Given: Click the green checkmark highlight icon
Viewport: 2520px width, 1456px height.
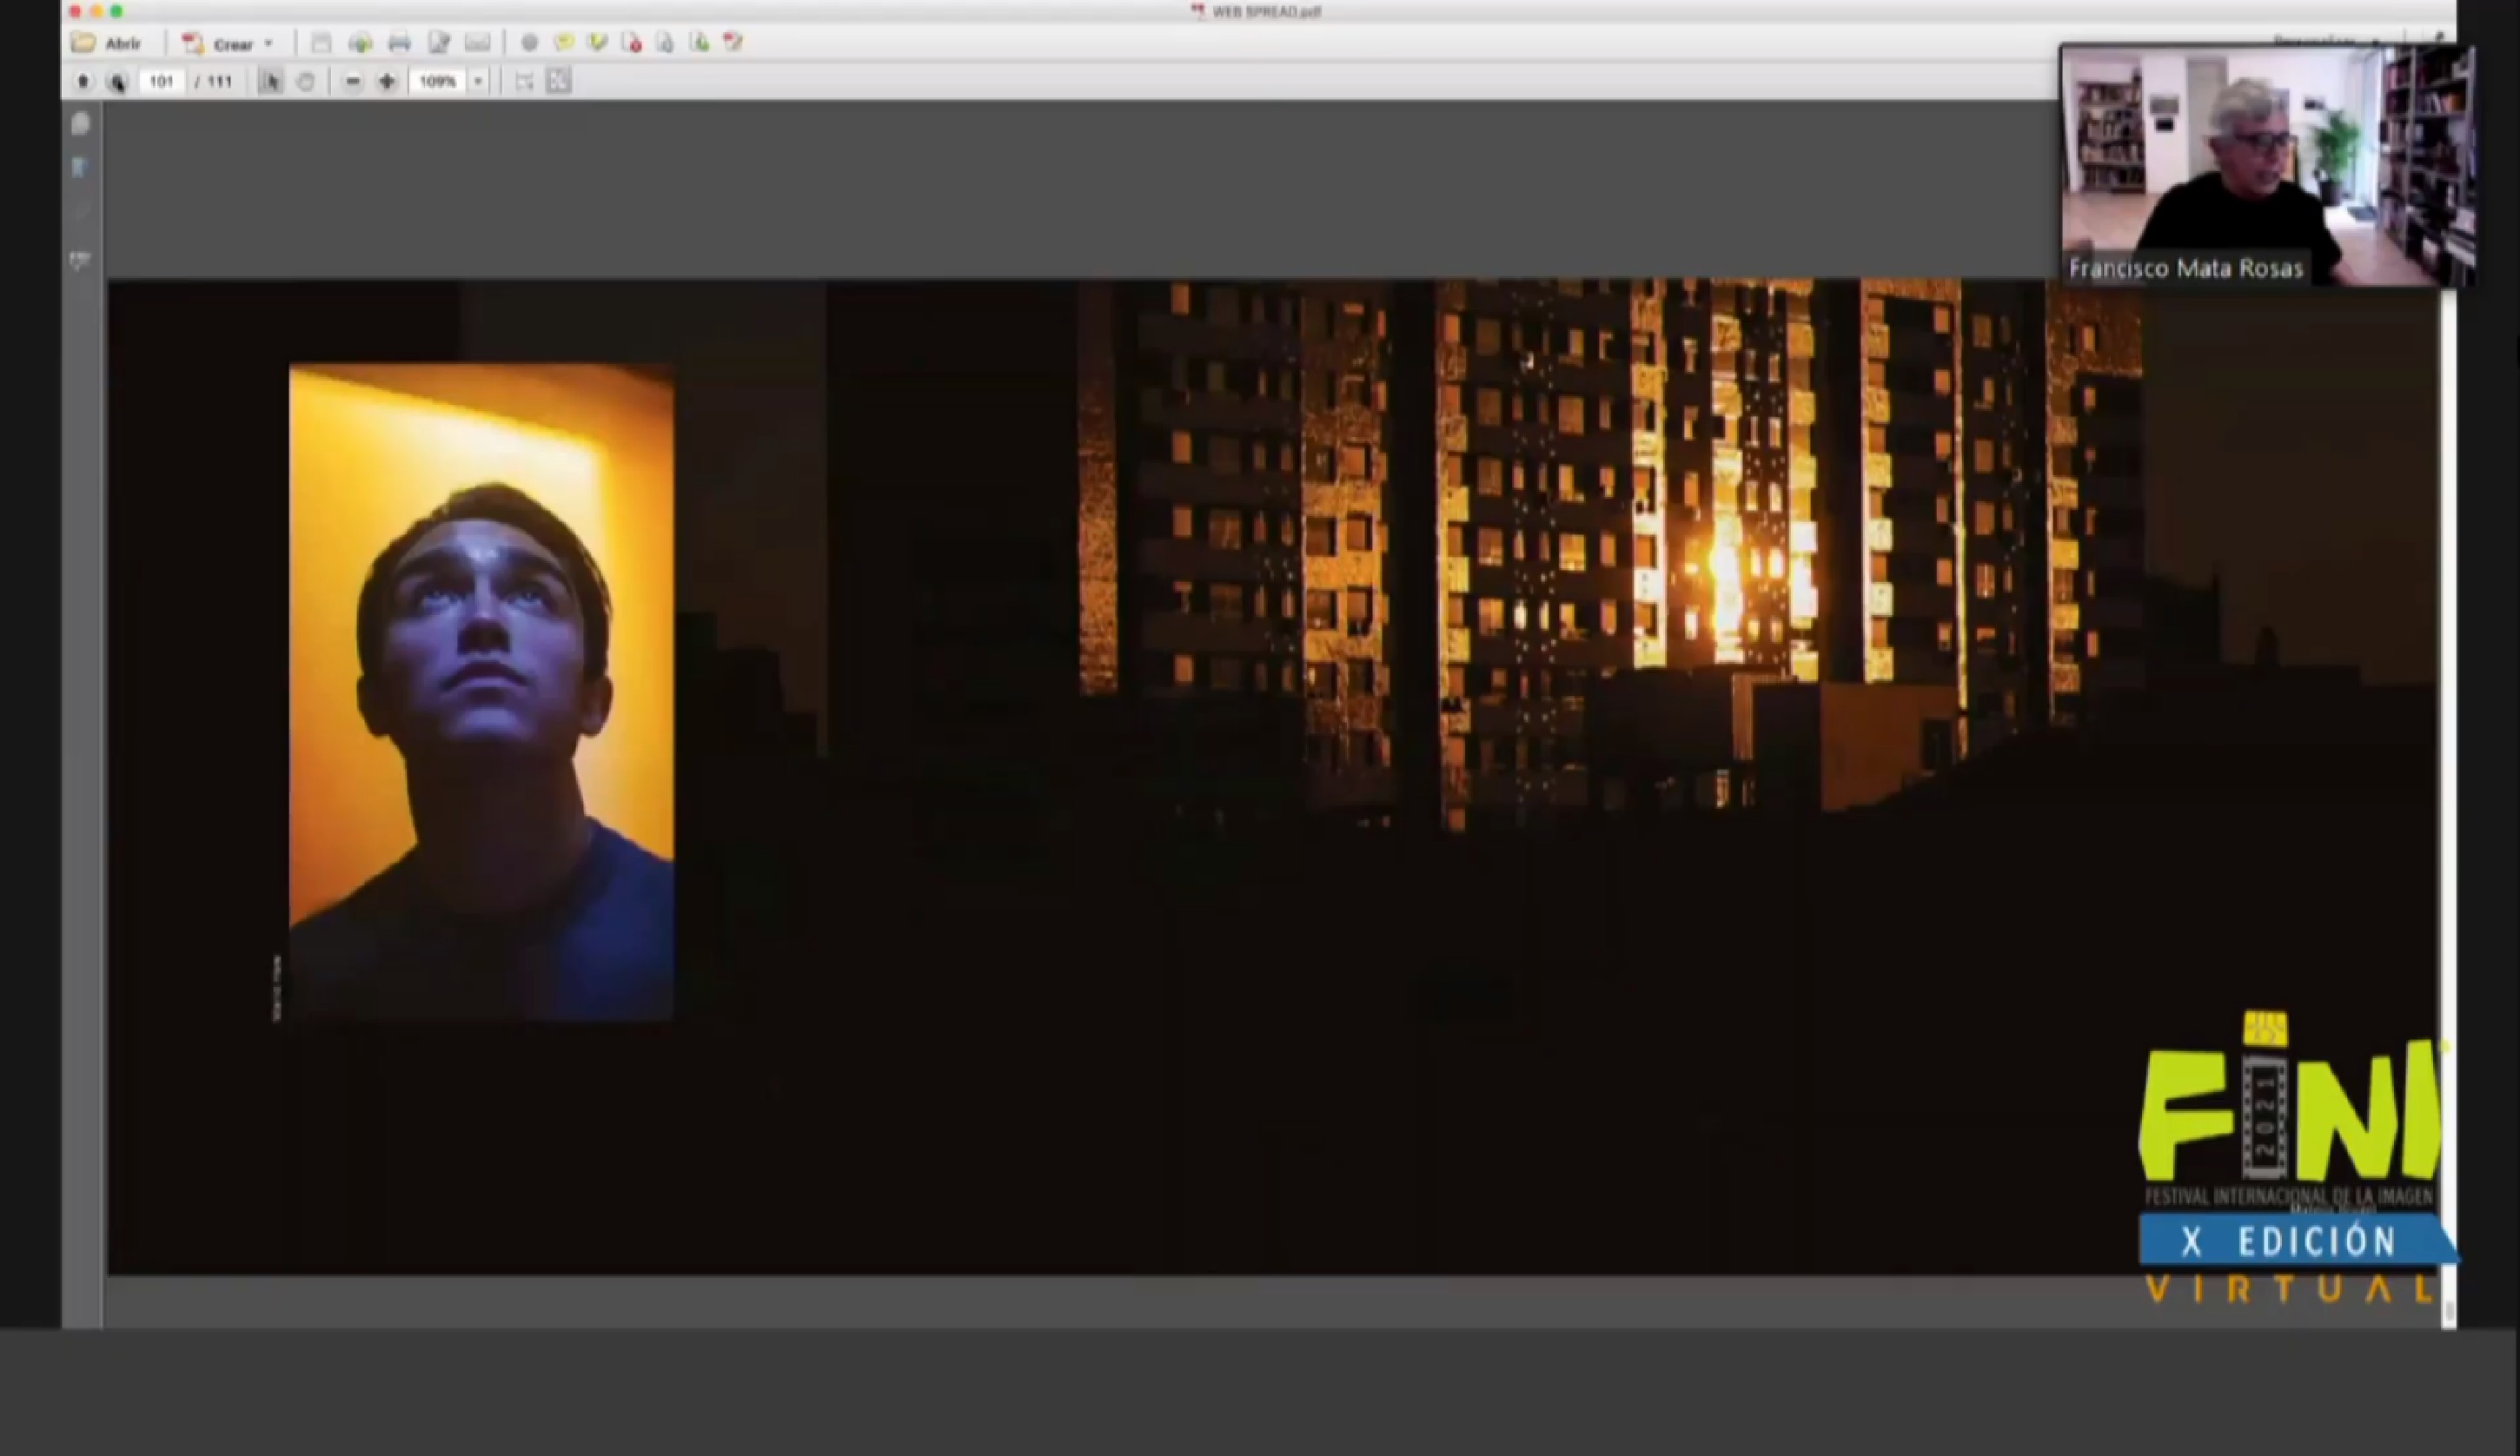Looking at the screenshot, I should pos(598,43).
